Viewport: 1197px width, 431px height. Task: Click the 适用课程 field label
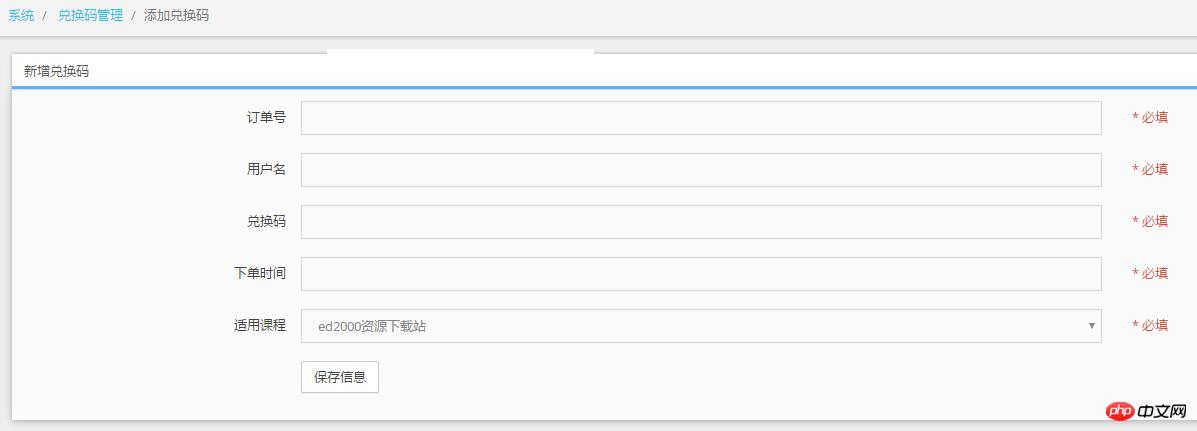coord(259,326)
